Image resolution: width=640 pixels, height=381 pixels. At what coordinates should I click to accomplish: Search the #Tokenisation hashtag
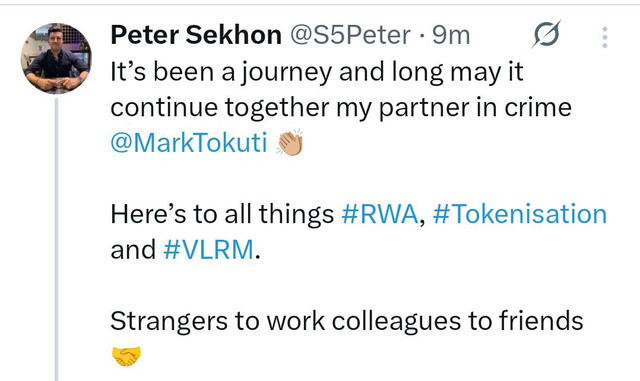(x=520, y=214)
